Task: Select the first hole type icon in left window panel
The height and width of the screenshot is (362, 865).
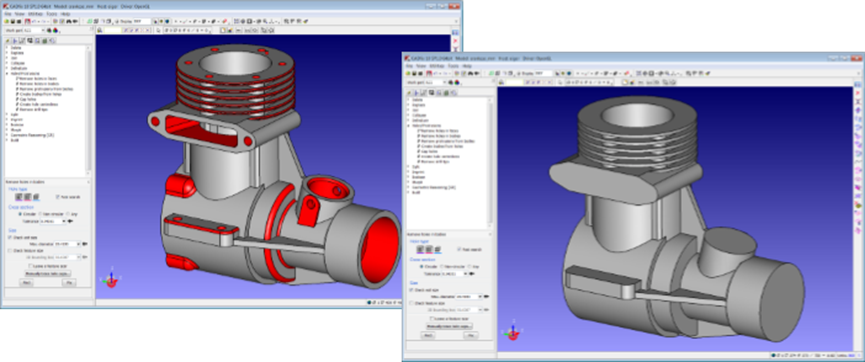Action: [x=18, y=196]
